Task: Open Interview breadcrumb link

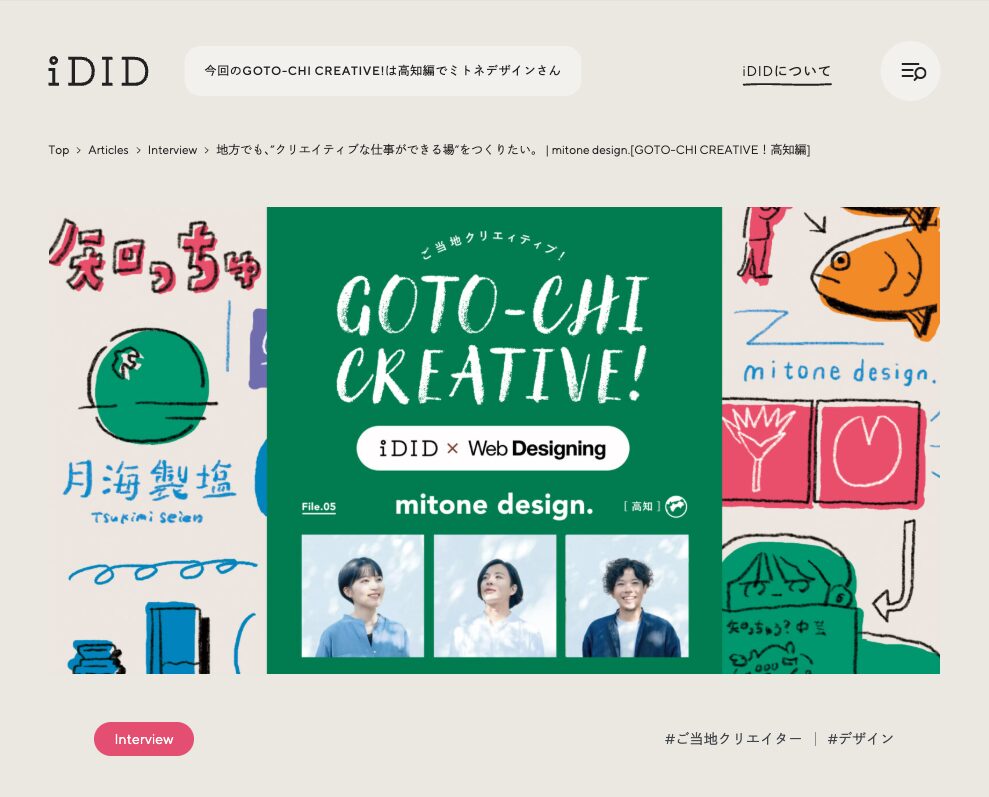Action: point(172,150)
